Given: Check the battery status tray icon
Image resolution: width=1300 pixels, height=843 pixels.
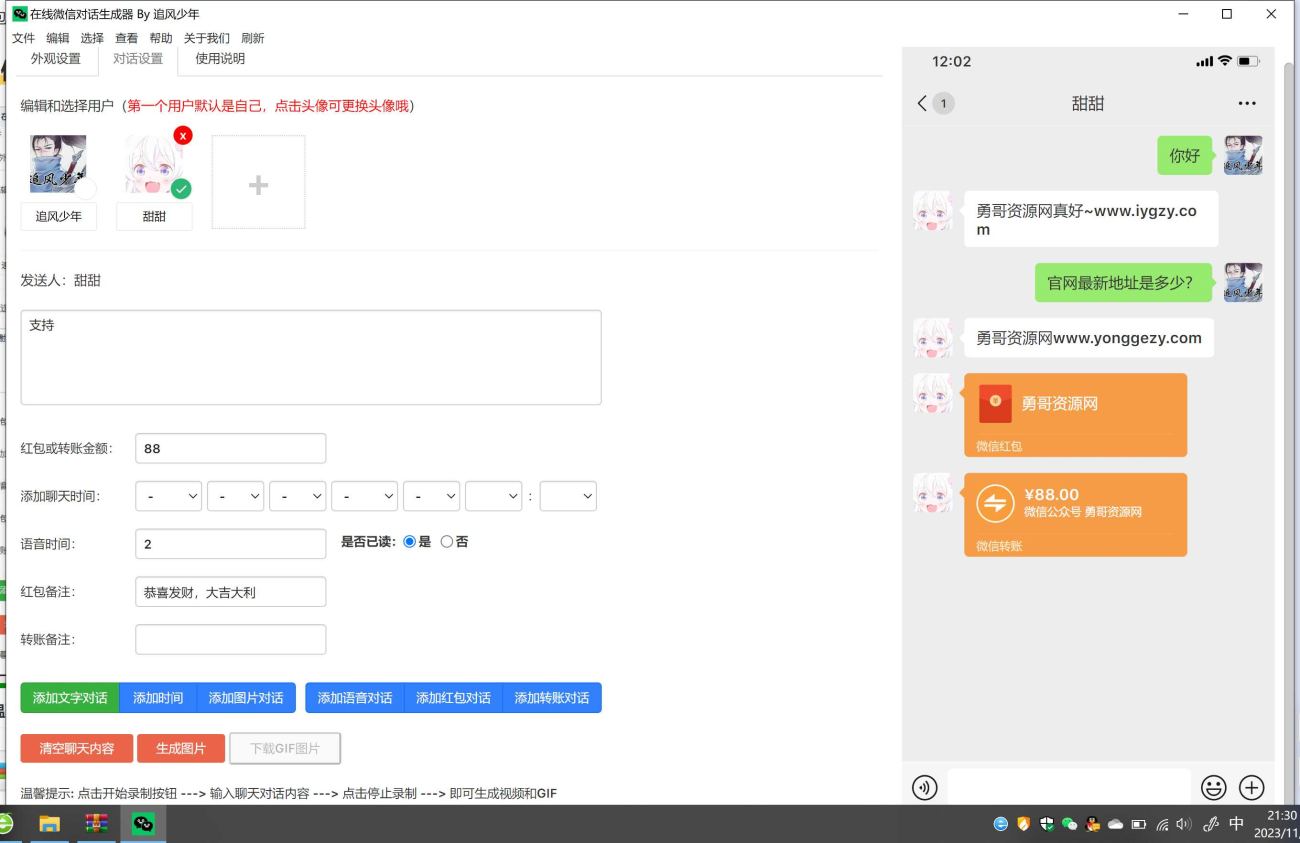Looking at the screenshot, I should [x=1138, y=825].
